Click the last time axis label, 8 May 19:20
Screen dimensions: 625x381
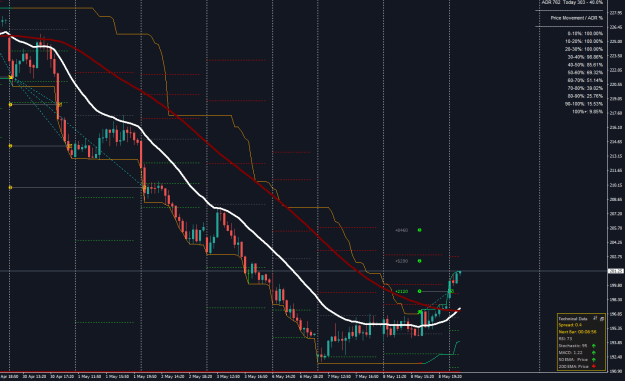[x=450, y=376]
